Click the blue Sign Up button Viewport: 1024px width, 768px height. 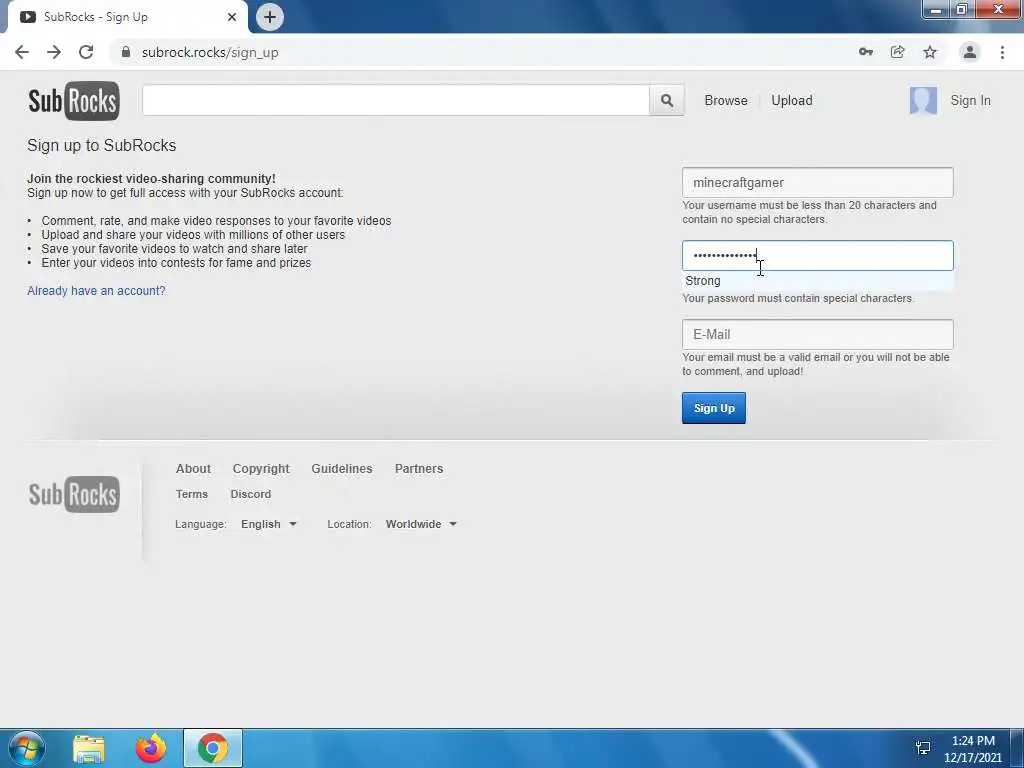tap(714, 408)
